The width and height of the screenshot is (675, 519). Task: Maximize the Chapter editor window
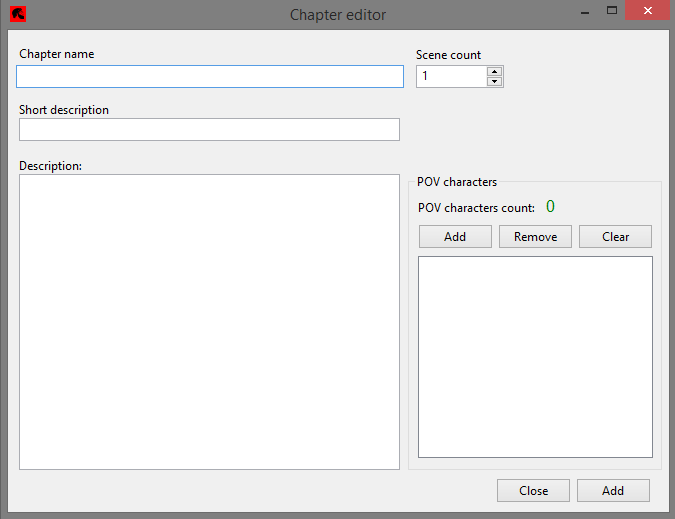612,11
